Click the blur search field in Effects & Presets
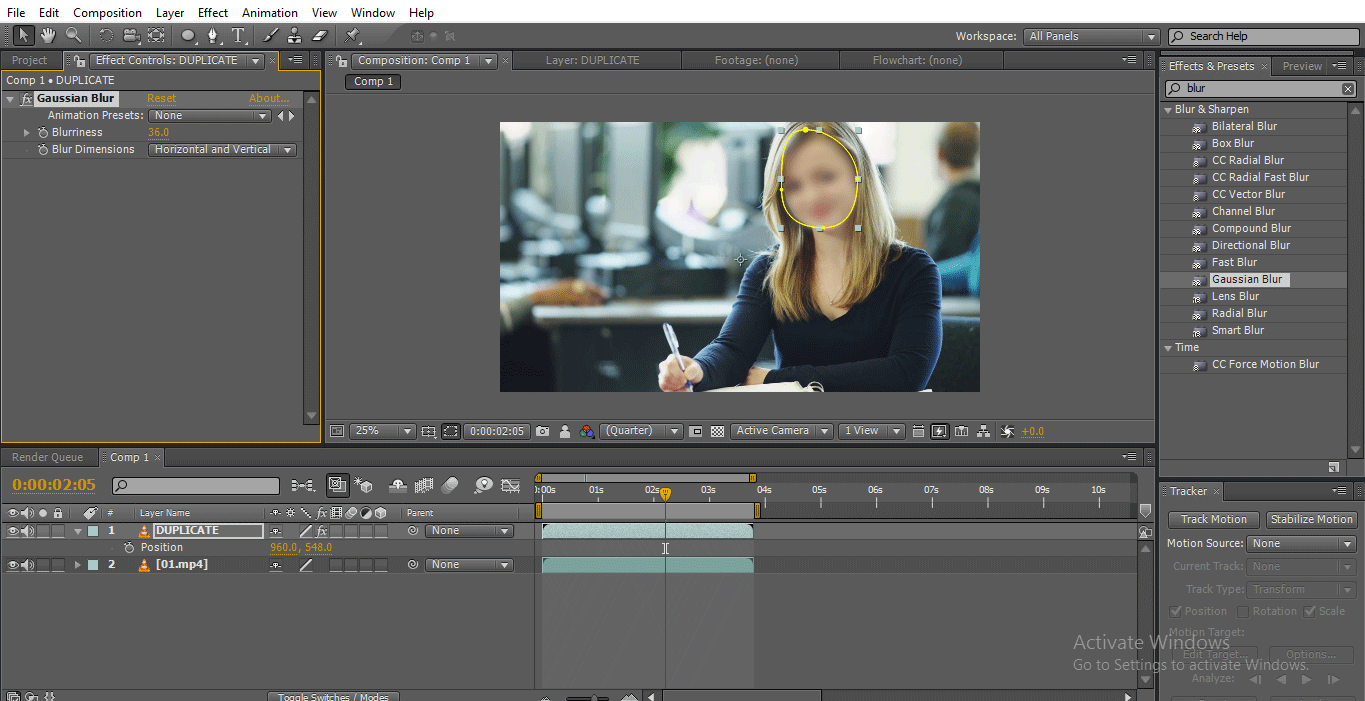 1255,88
